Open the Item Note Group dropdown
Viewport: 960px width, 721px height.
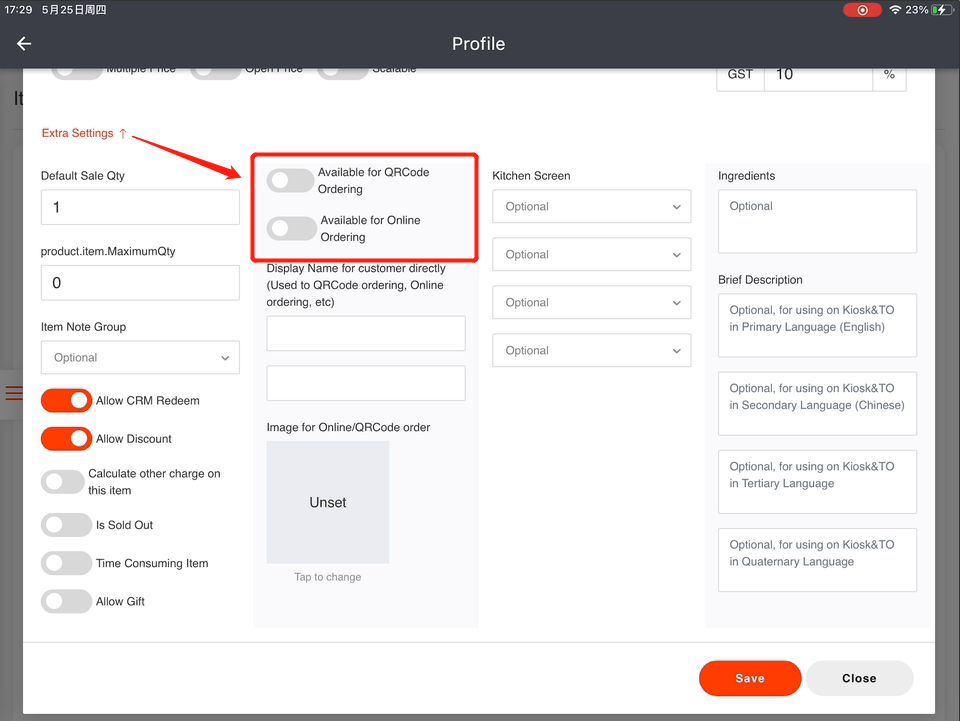[x=140, y=358]
